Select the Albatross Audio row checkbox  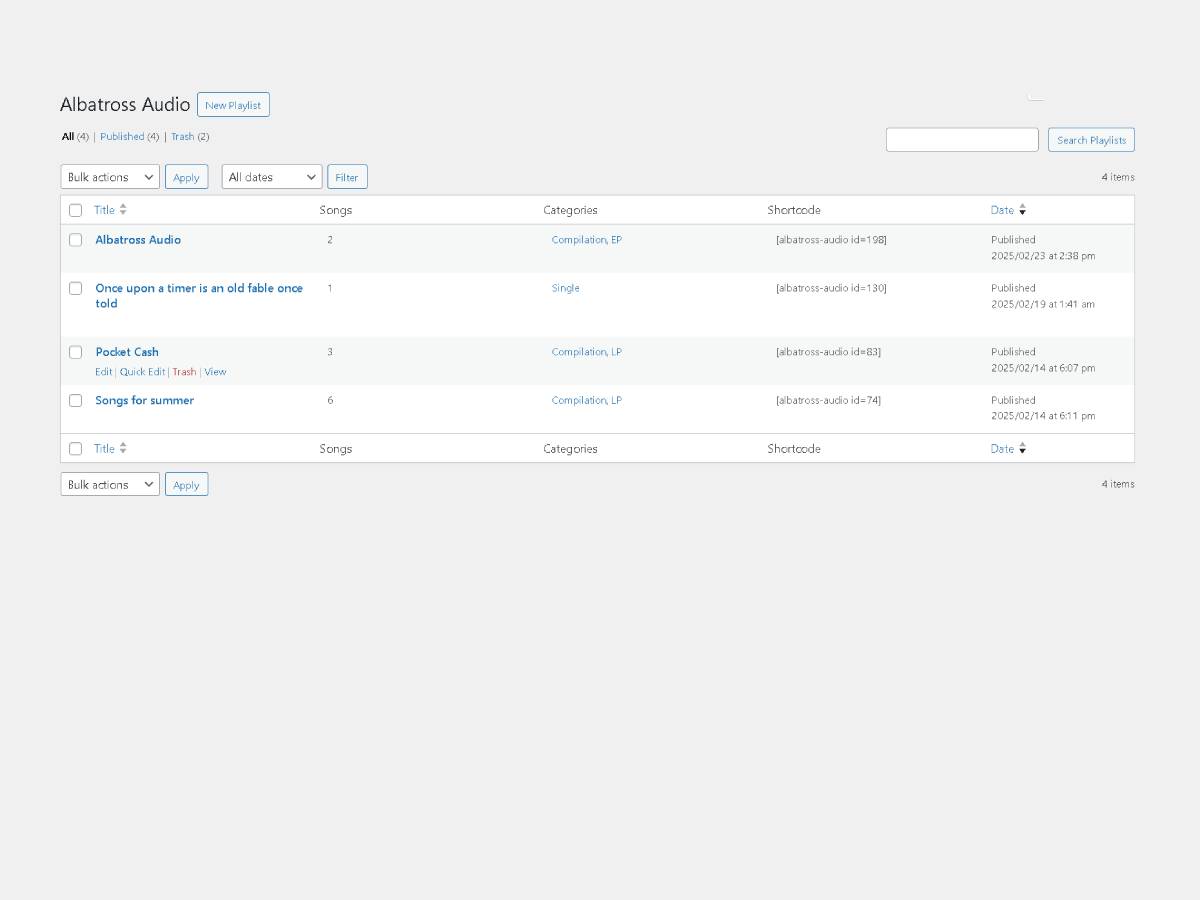point(75,240)
